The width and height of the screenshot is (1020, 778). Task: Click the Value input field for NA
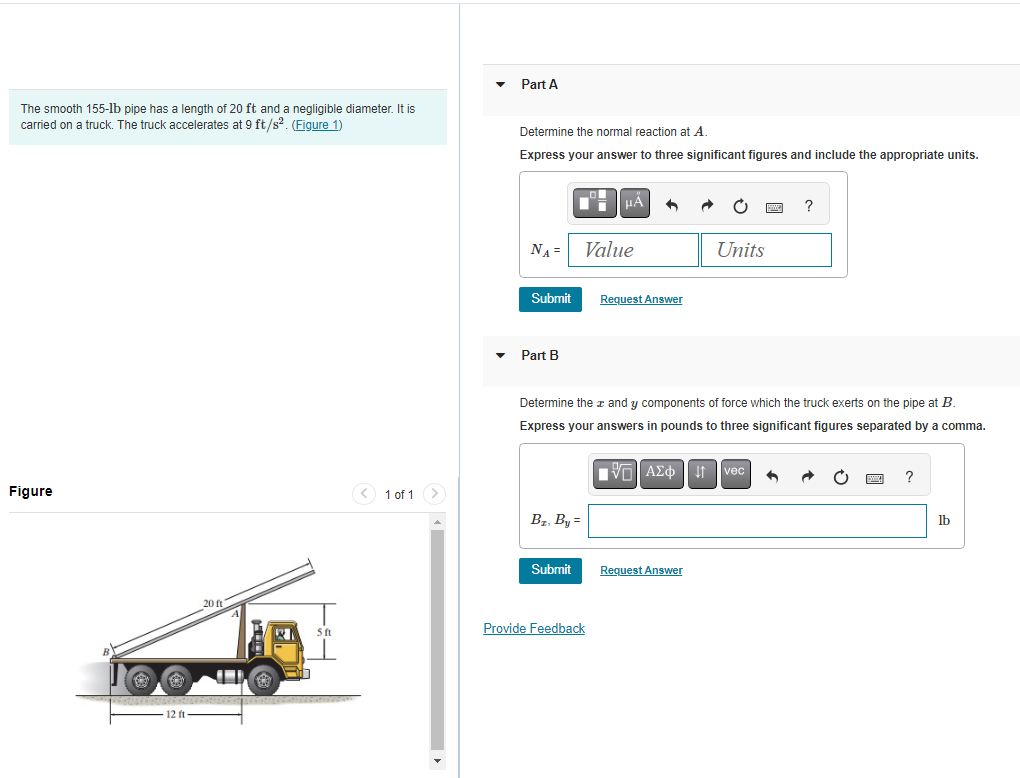[632, 249]
